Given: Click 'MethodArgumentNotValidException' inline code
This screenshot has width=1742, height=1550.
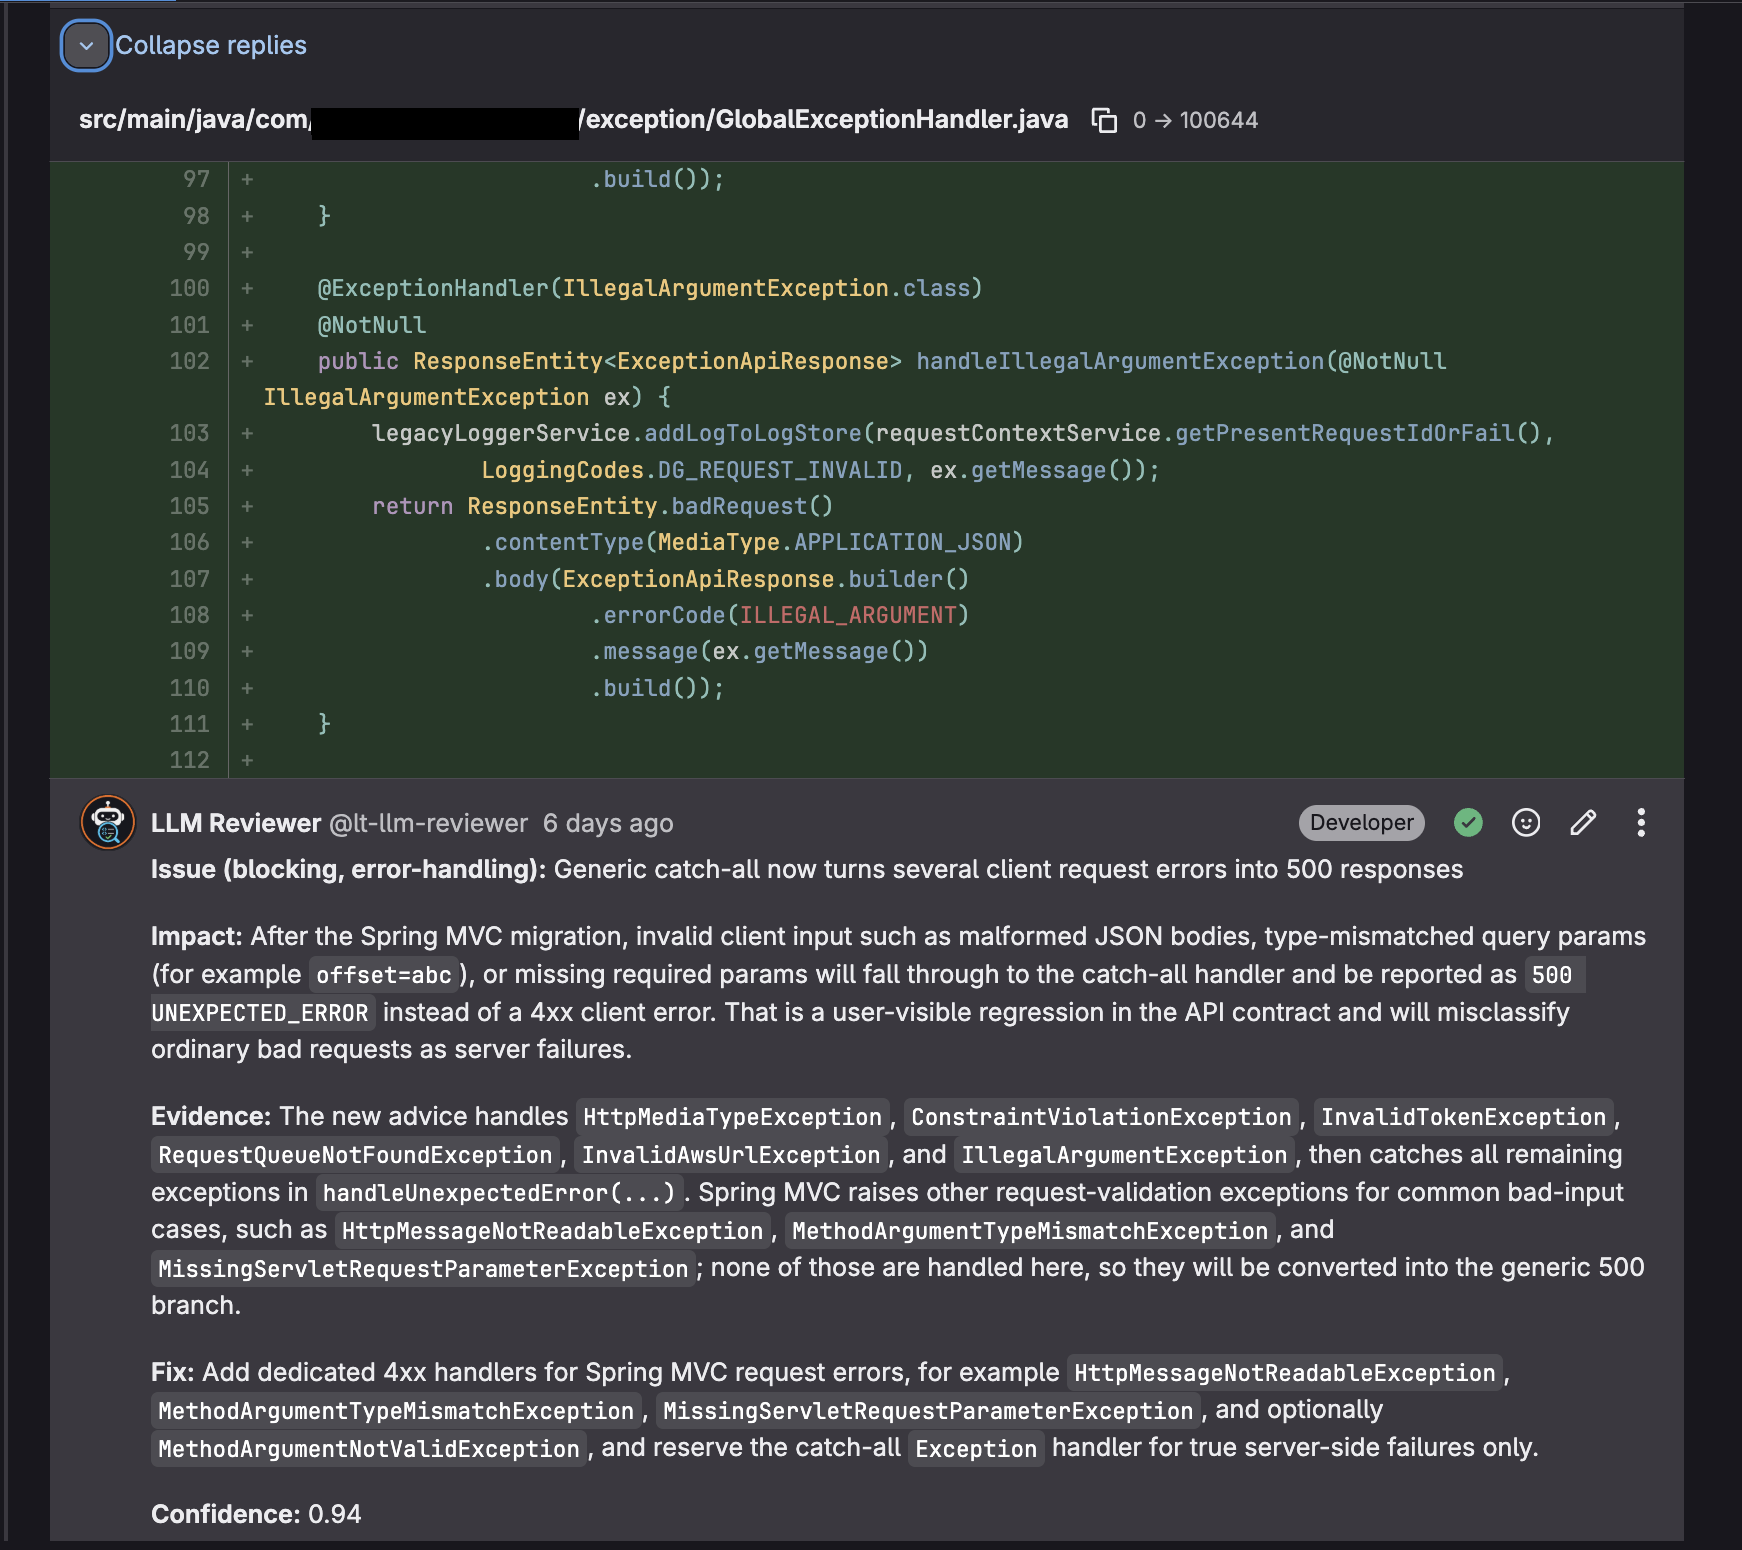Looking at the screenshot, I should click(369, 1449).
